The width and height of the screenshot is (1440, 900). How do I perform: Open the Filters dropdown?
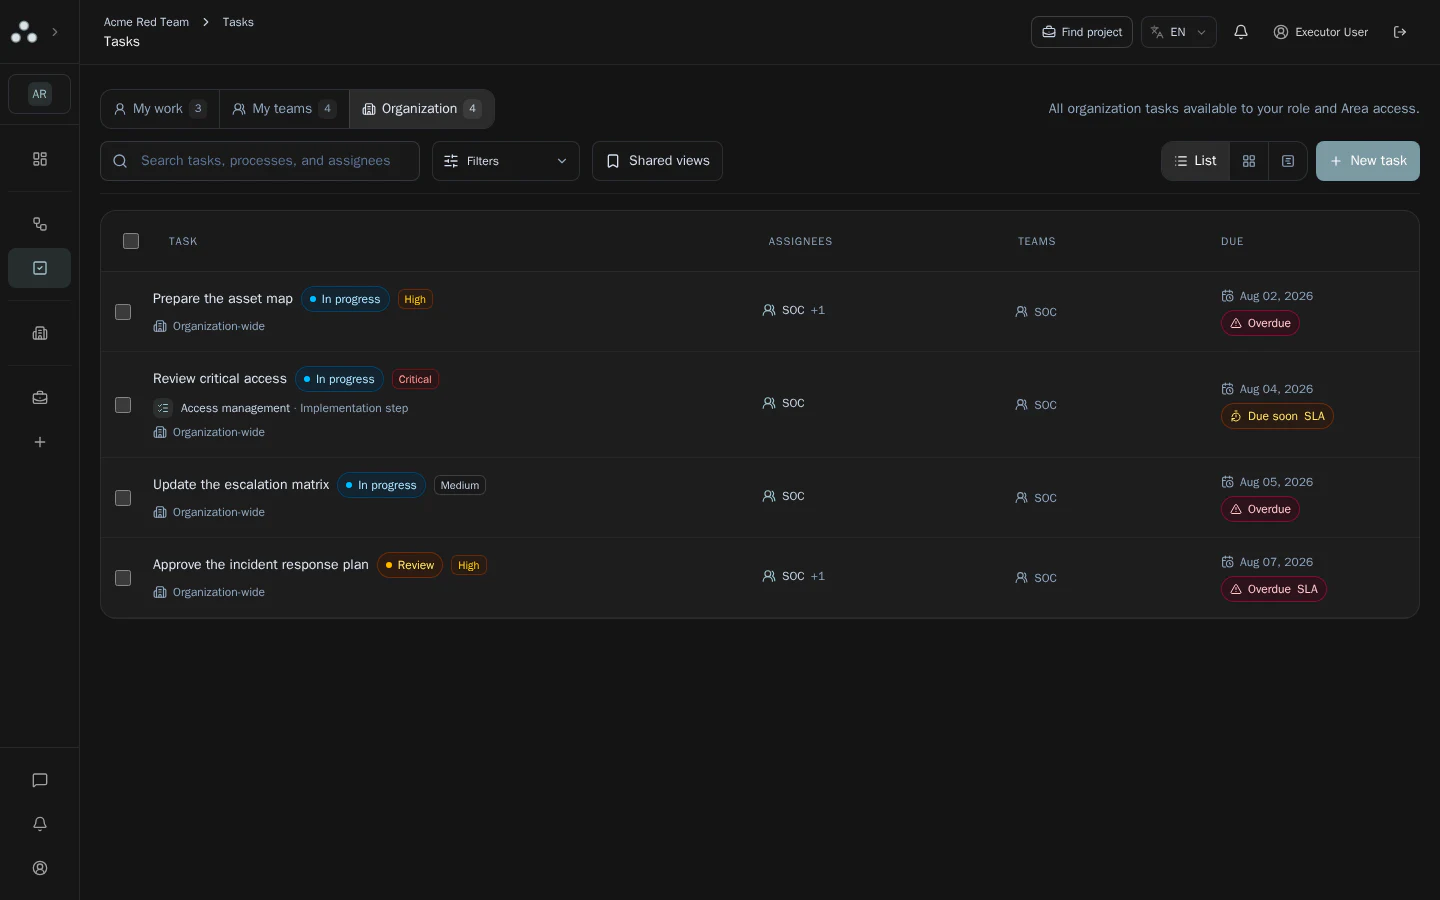pos(506,161)
